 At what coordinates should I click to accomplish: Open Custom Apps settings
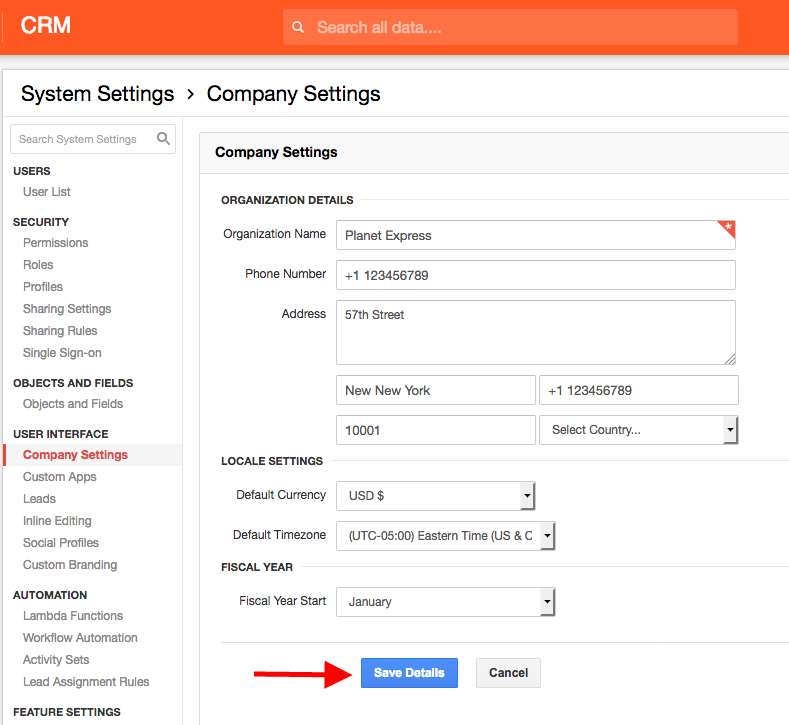click(59, 477)
